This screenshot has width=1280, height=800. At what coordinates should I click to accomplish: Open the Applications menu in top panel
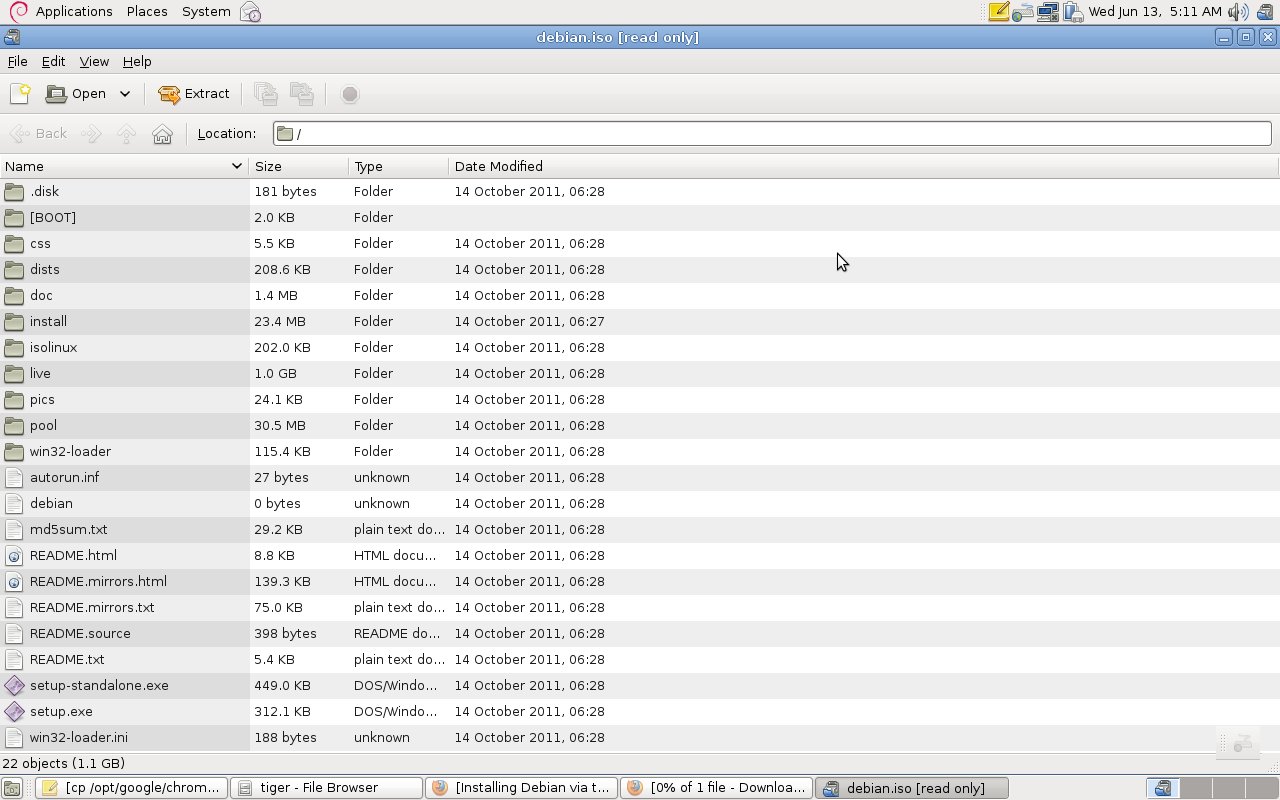pyautogui.click(x=73, y=12)
